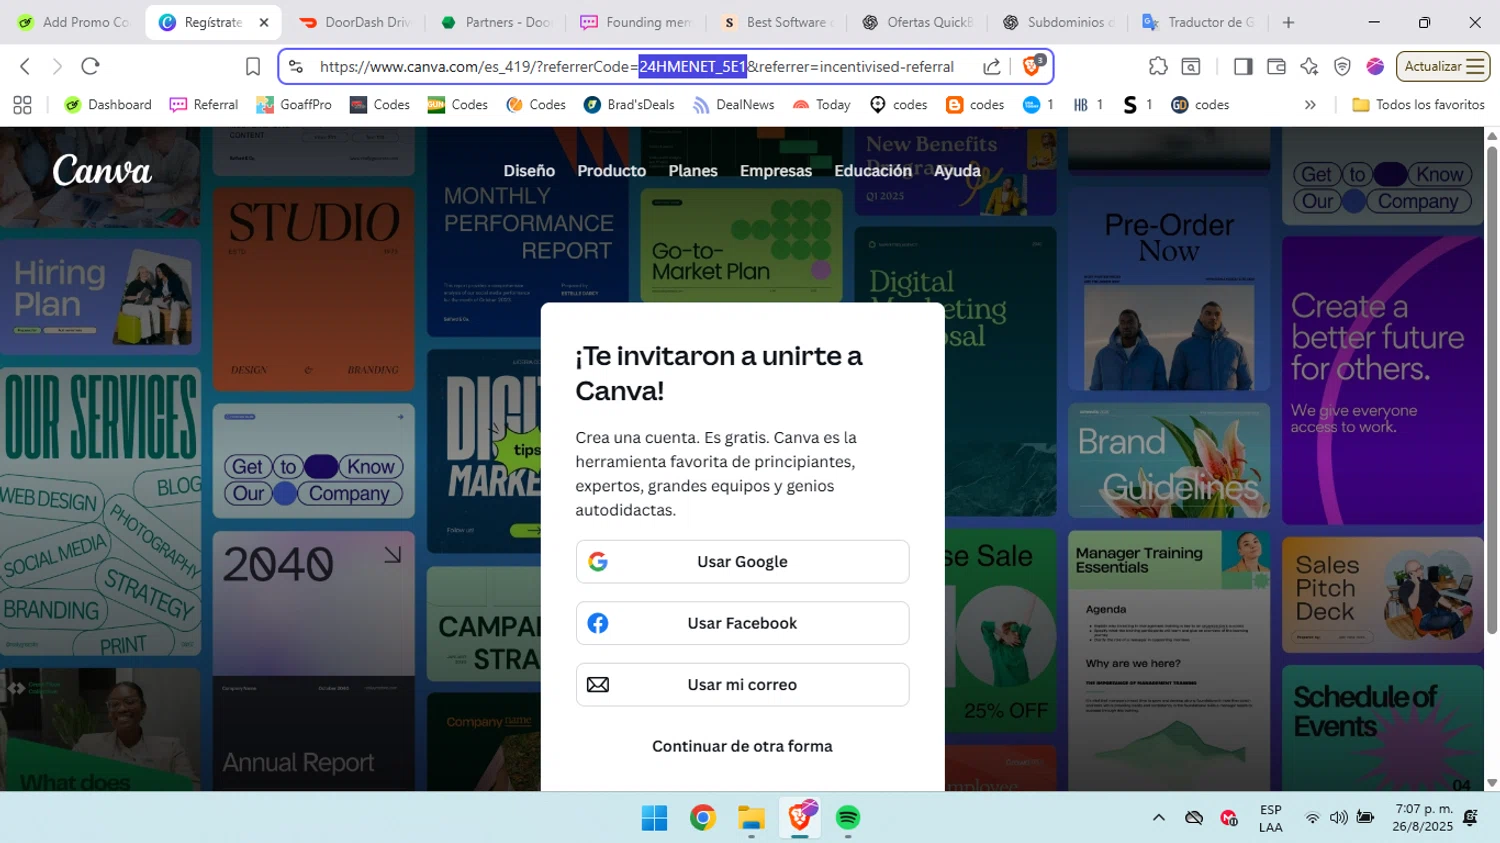The width and height of the screenshot is (1500, 843).
Task: Open the Educación menu
Action: 873,171
